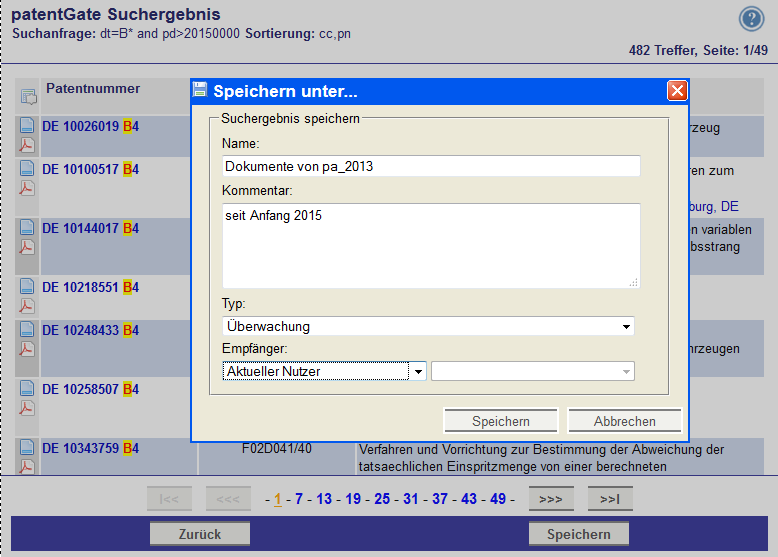Click the disabled <<< previous pages button
The image size is (778, 557).
228,499
